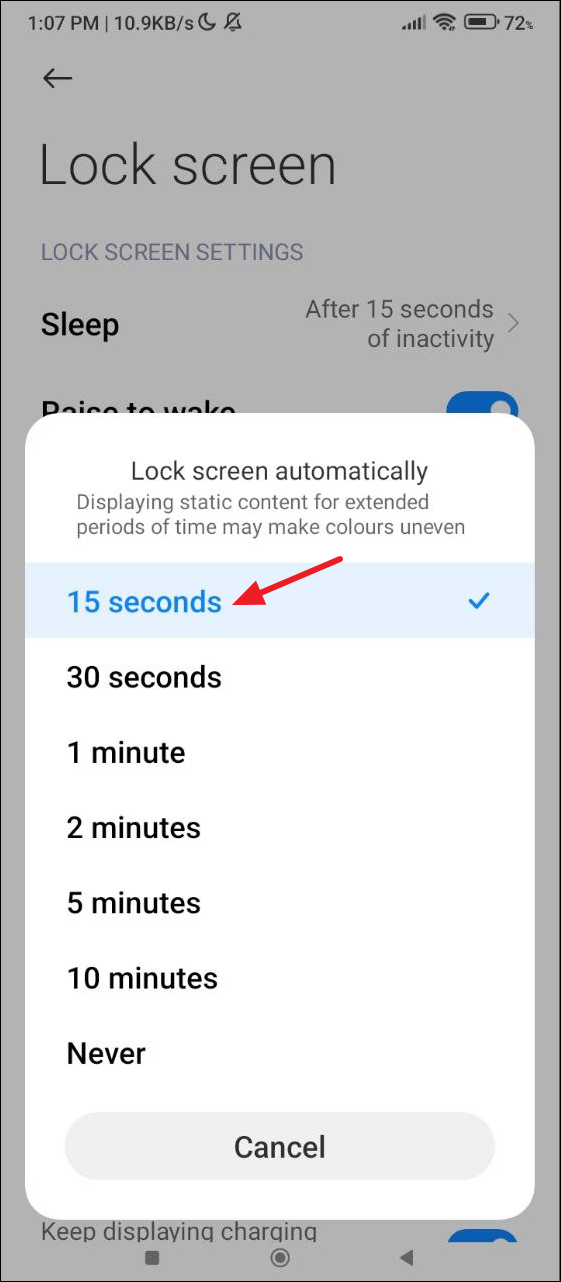
Task: Tap the square recent apps button
Action: pyautogui.click(x=152, y=1257)
